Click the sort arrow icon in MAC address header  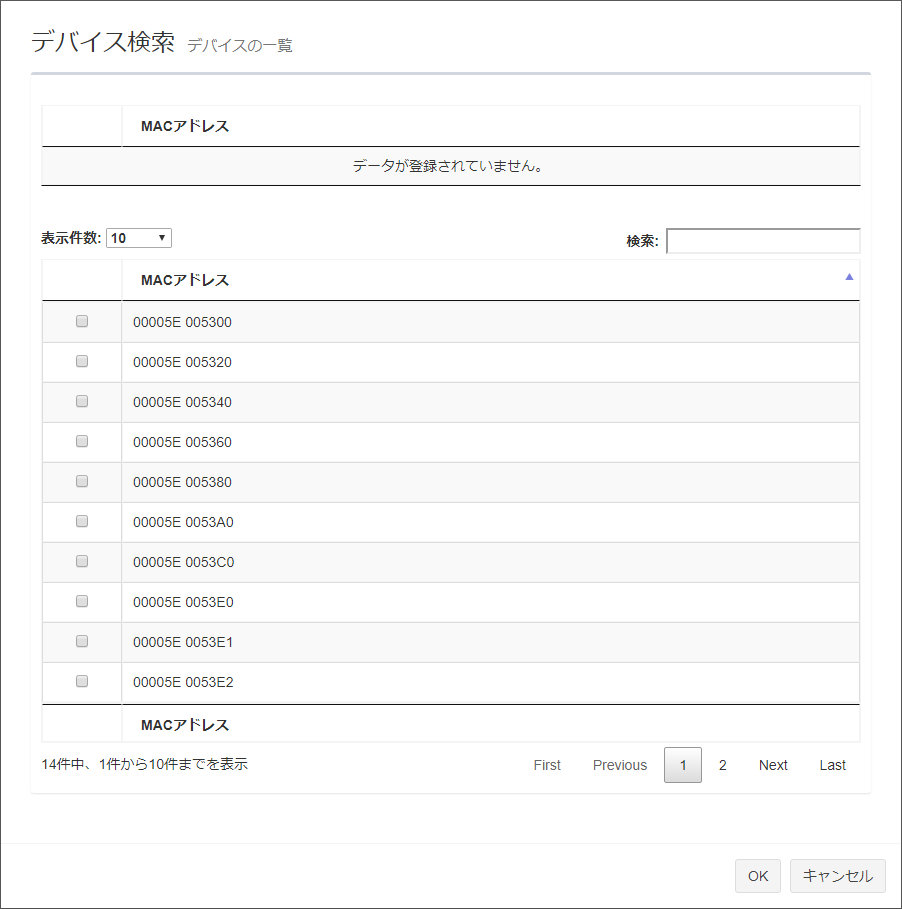coord(849,277)
